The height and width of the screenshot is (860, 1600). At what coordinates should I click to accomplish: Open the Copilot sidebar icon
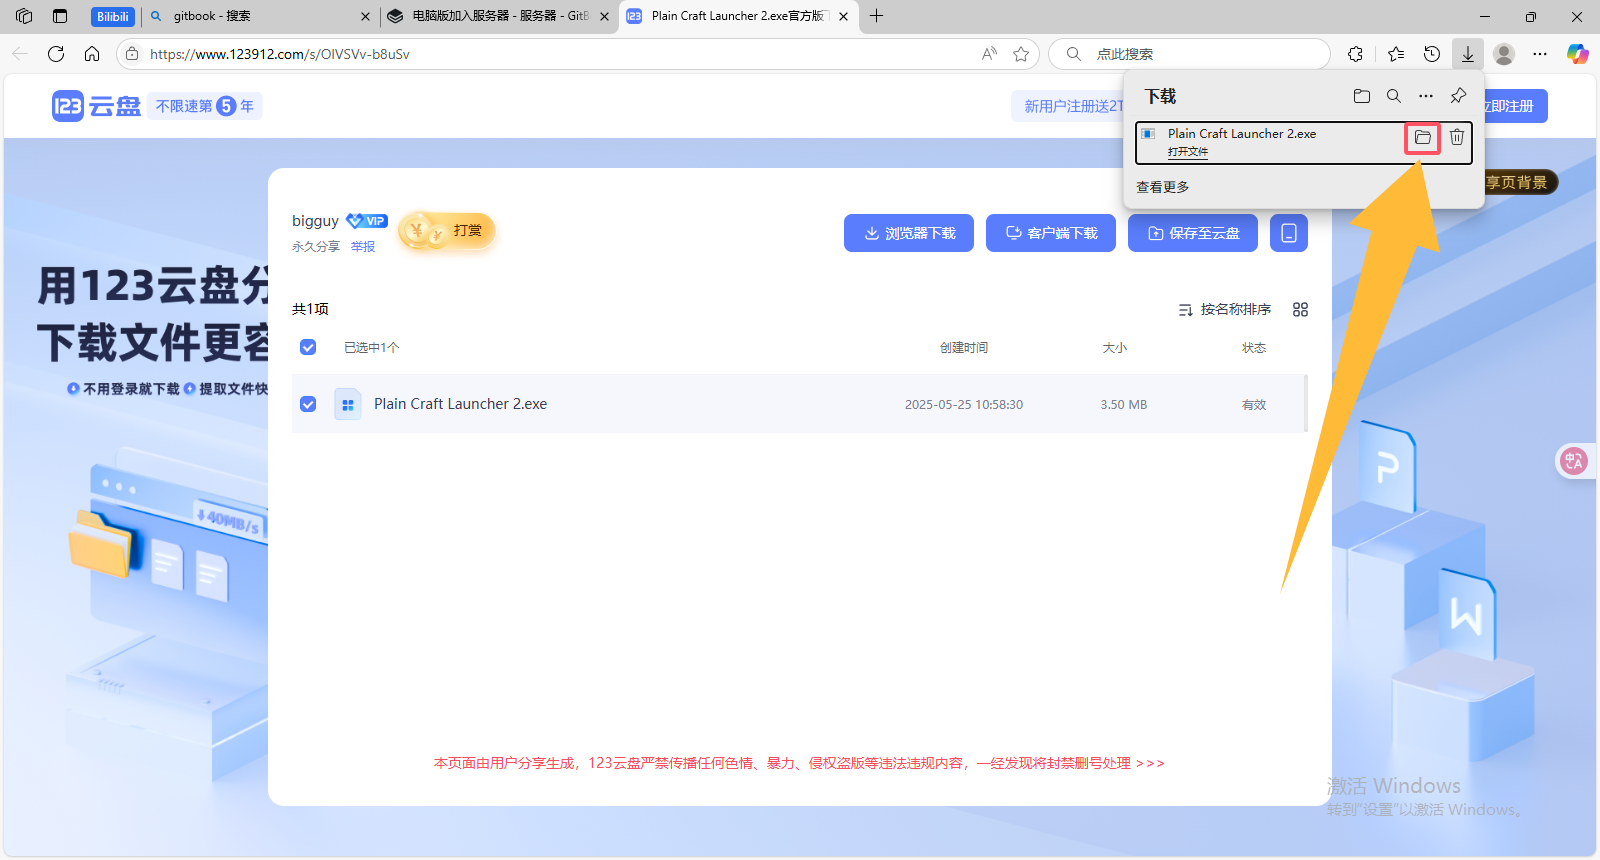click(x=1578, y=54)
